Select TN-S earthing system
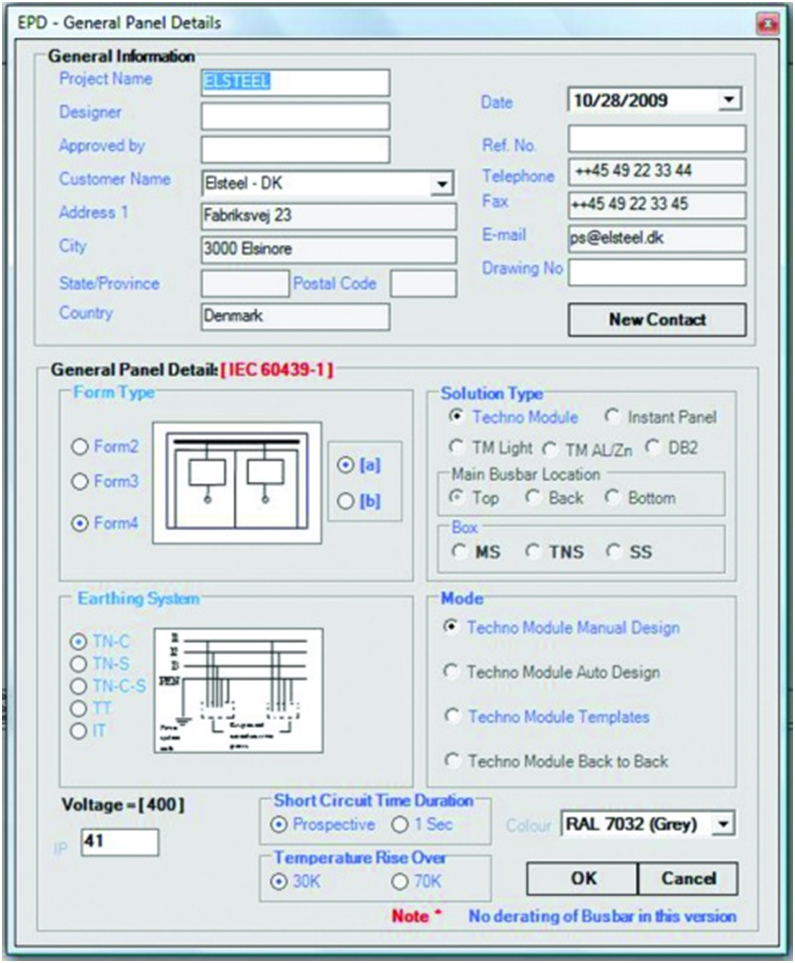Screen dimensions: 795x963 [79, 664]
